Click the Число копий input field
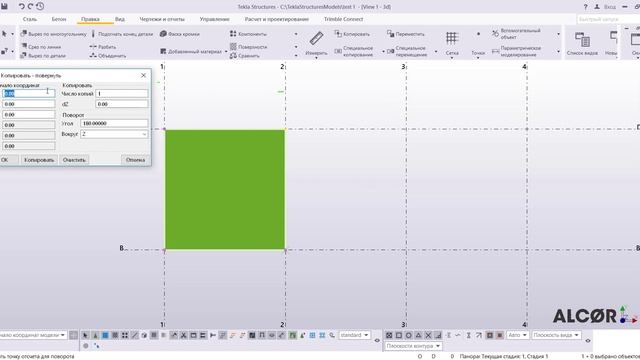This screenshot has height=360, width=640. click(x=122, y=93)
